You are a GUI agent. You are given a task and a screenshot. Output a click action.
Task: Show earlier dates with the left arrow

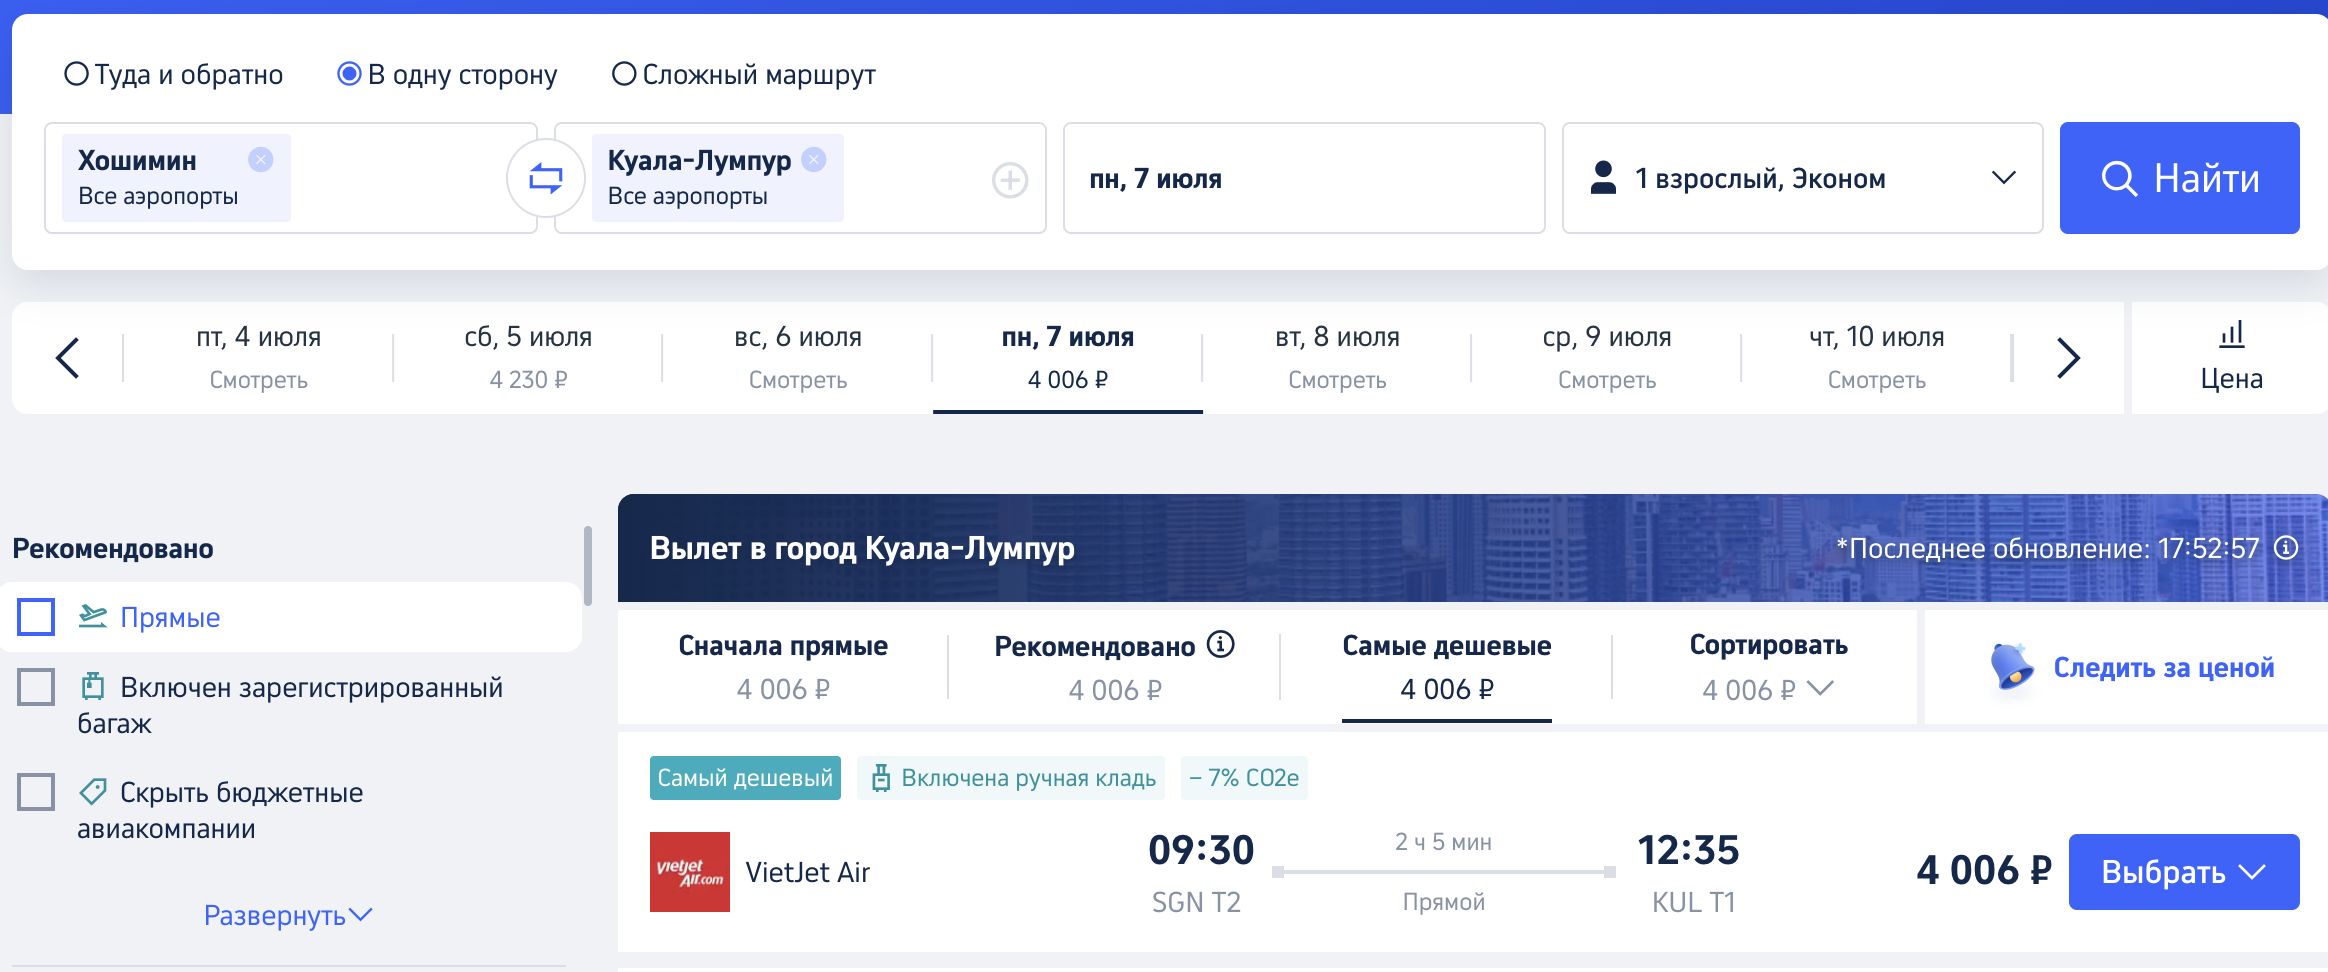click(x=67, y=358)
